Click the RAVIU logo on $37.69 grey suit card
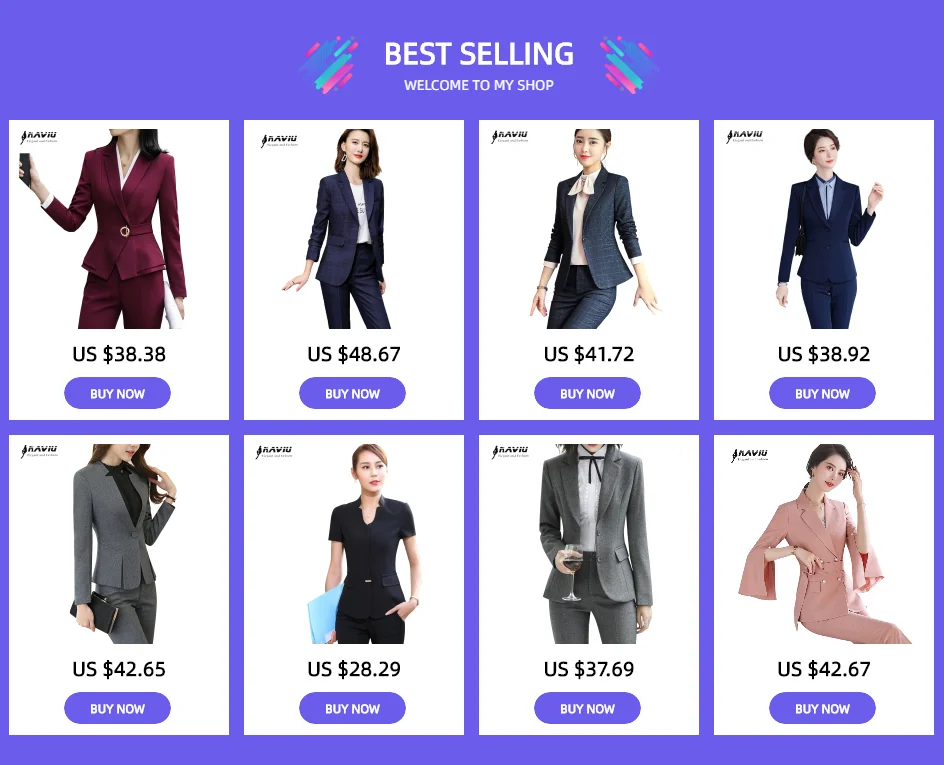Image resolution: width=944 pixels, height=765 pixels. click(510, 452)
